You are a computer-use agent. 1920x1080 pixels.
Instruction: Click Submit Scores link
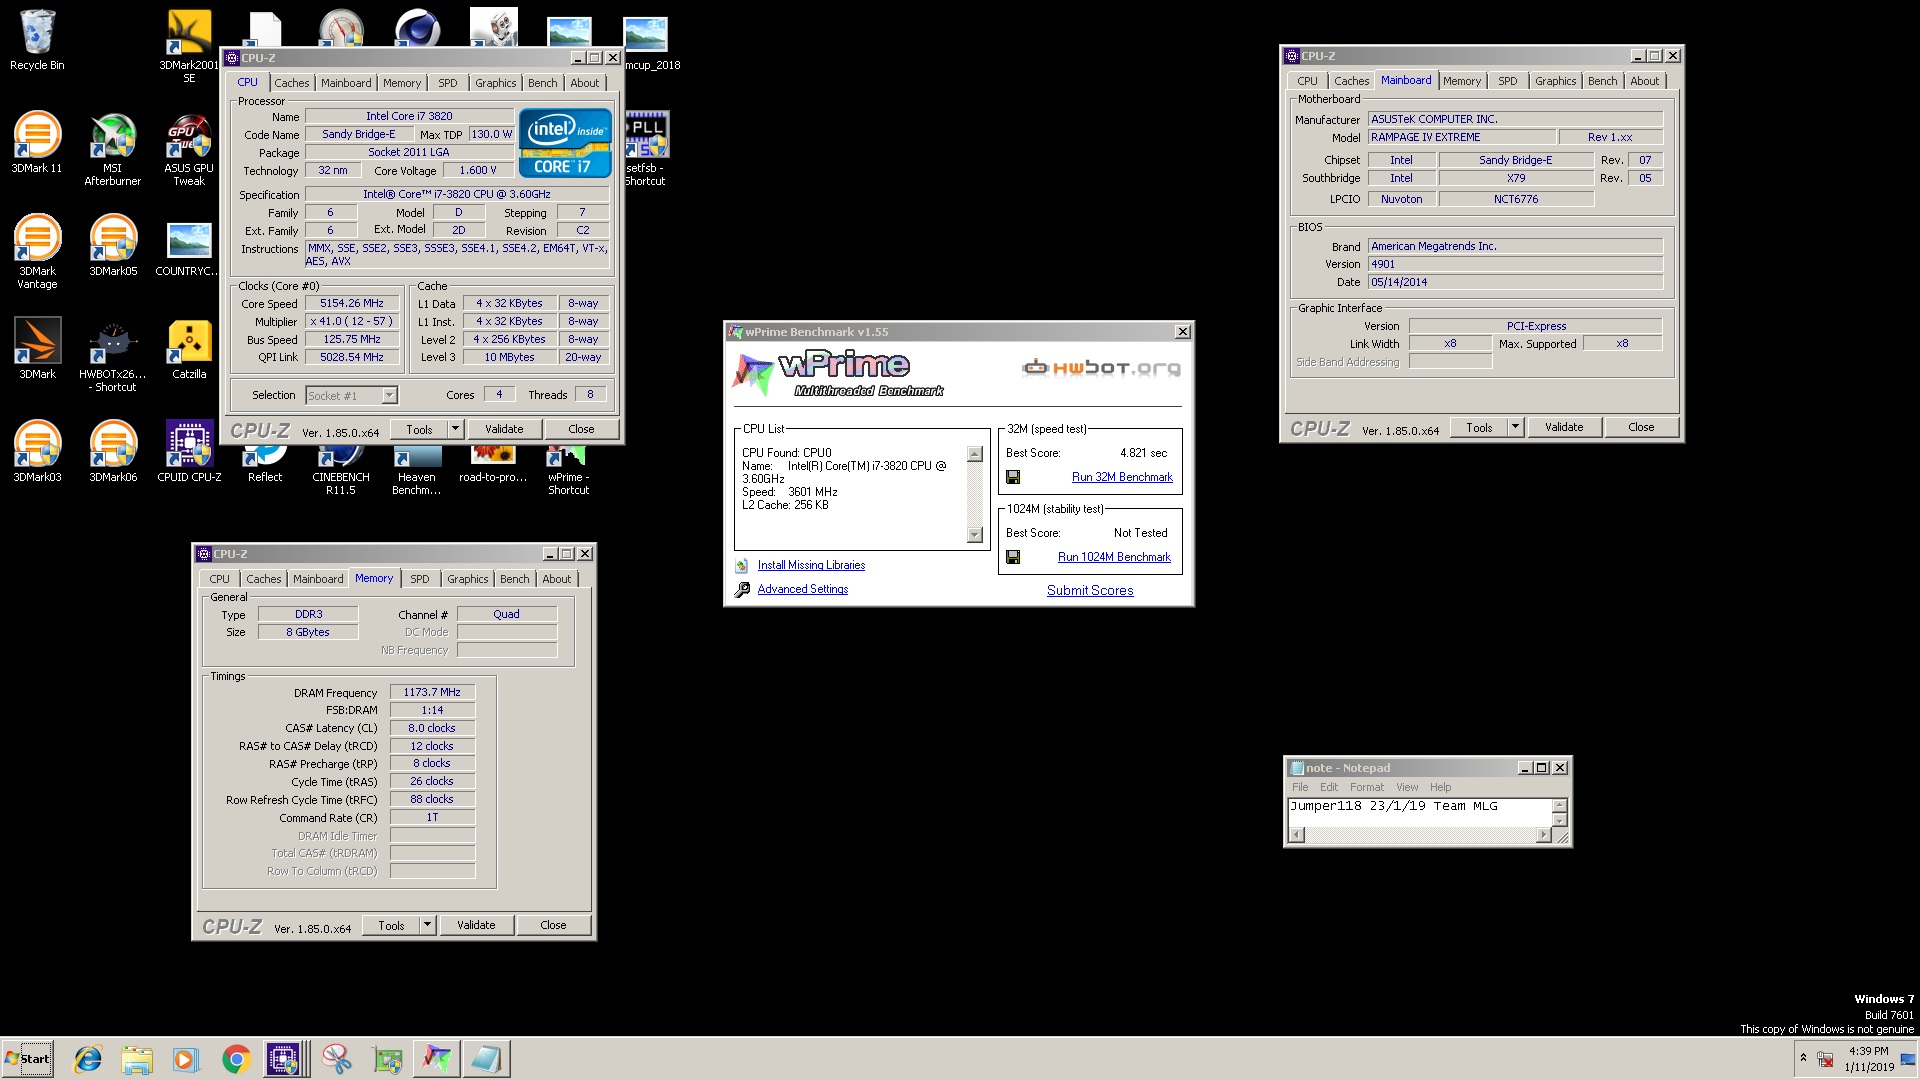1090,591
